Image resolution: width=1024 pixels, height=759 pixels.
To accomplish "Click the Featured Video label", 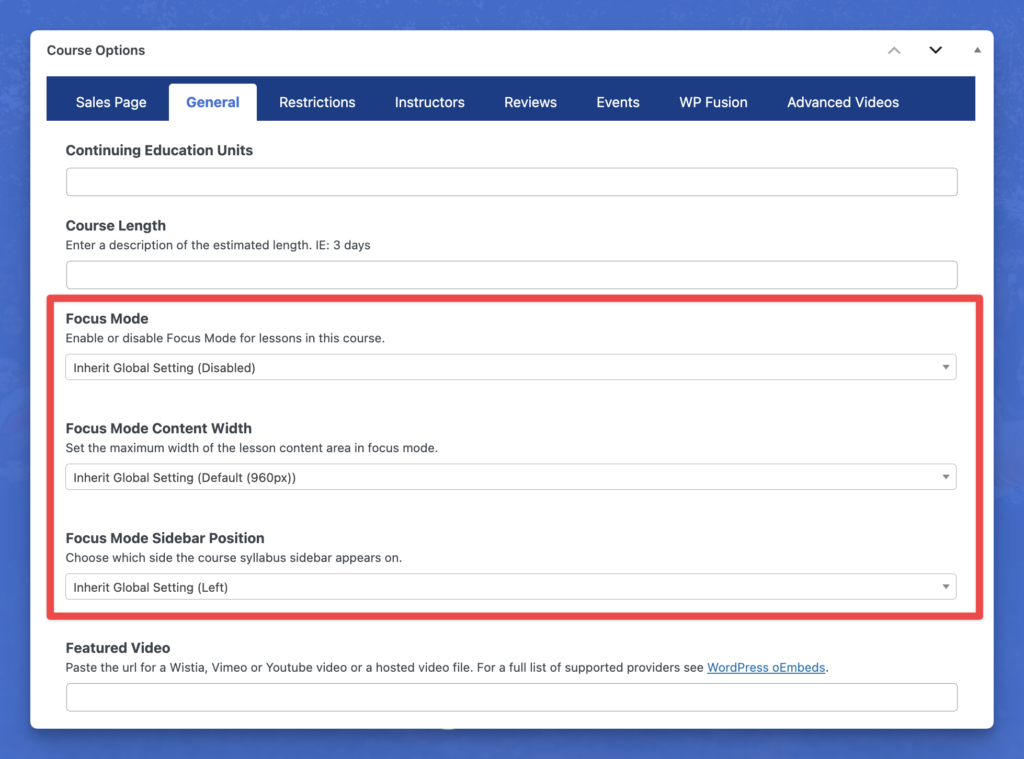I will [x=118, y=648].
